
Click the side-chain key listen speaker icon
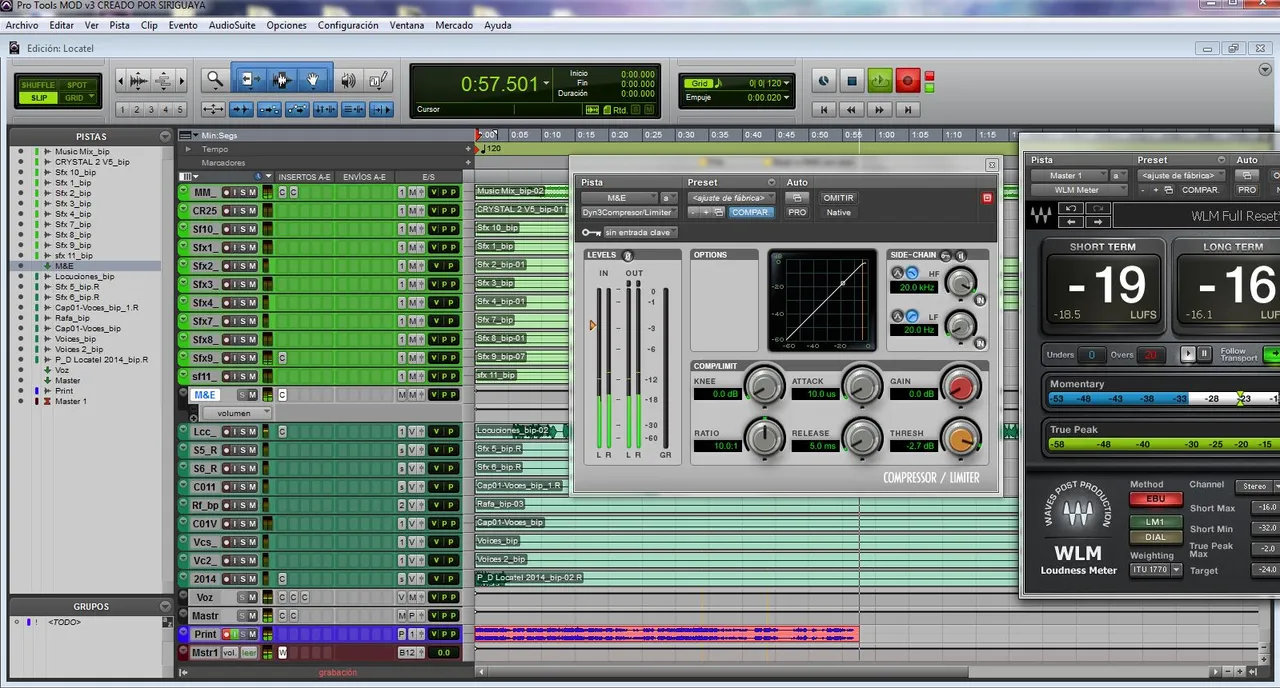(x=960, y=255)
